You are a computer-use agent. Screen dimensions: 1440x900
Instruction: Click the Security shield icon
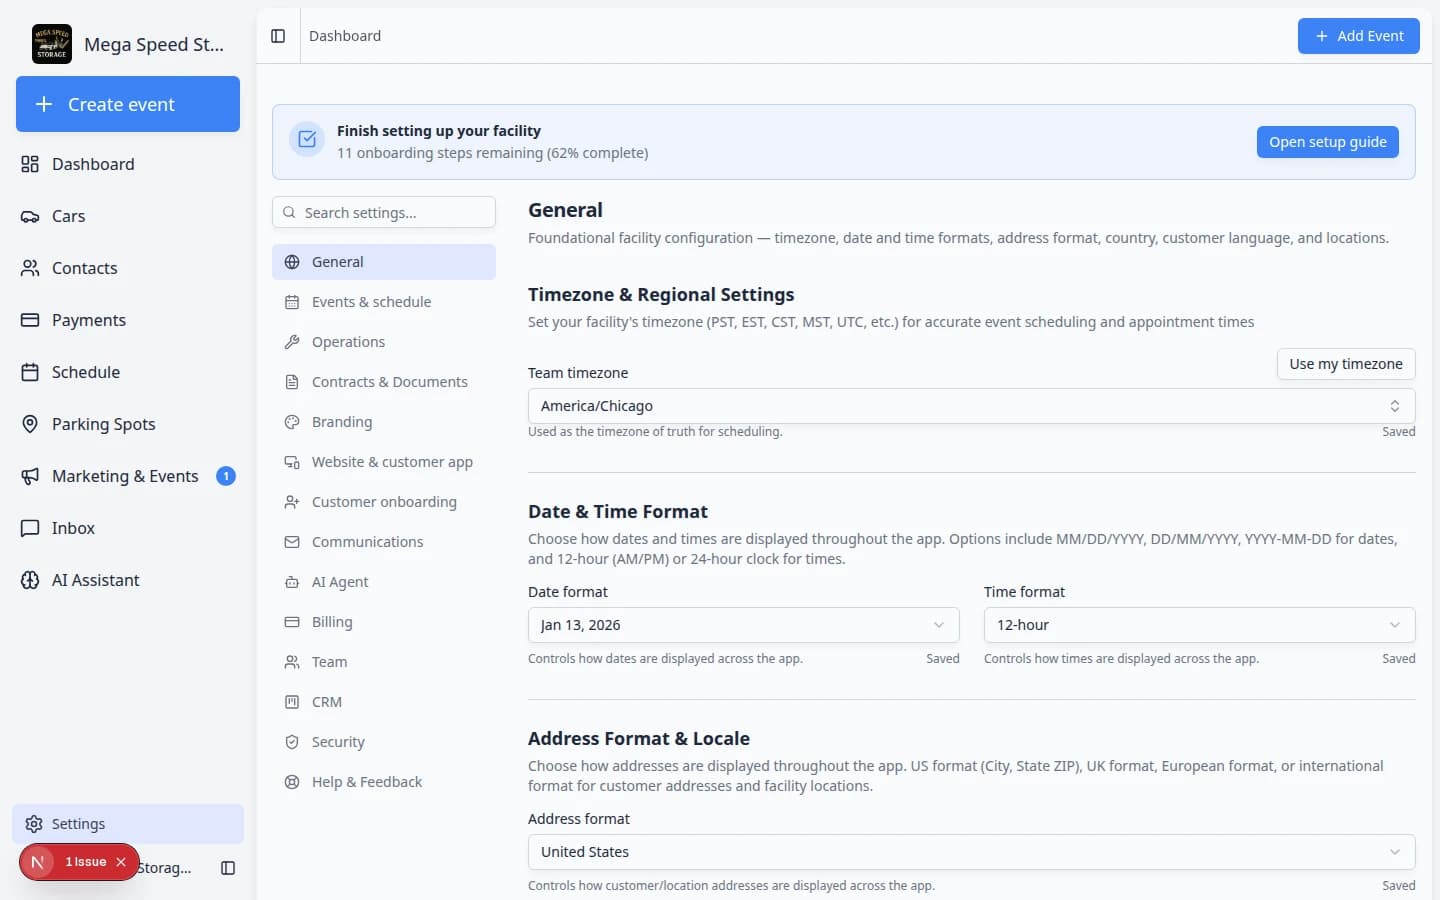(x=292, y=742)
